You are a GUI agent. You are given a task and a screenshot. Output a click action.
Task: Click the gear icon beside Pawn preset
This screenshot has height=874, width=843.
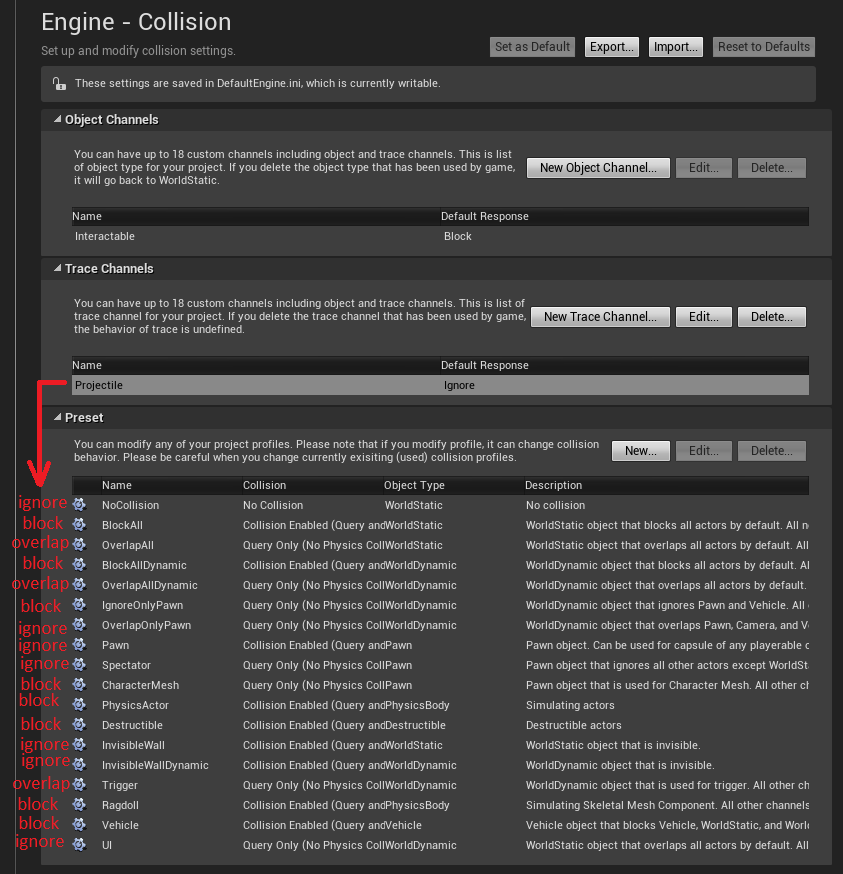coord(80,645)
